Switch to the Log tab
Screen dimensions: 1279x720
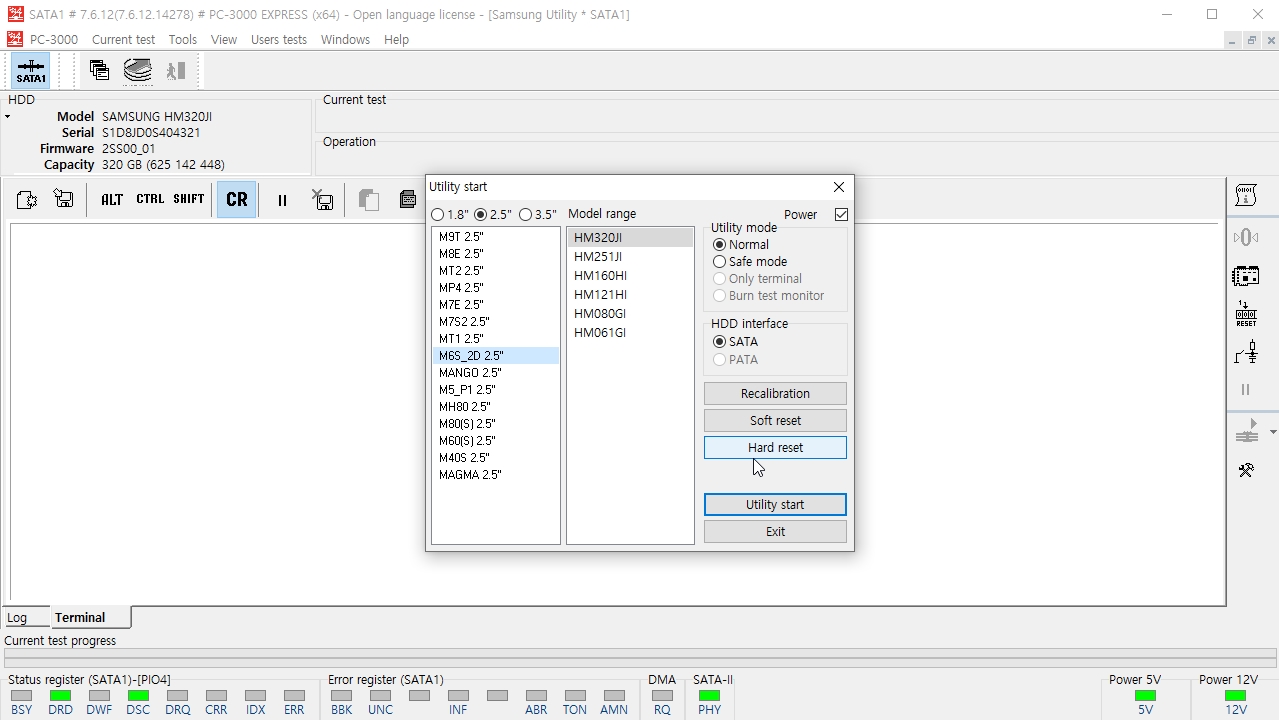(x=17, y=618)
